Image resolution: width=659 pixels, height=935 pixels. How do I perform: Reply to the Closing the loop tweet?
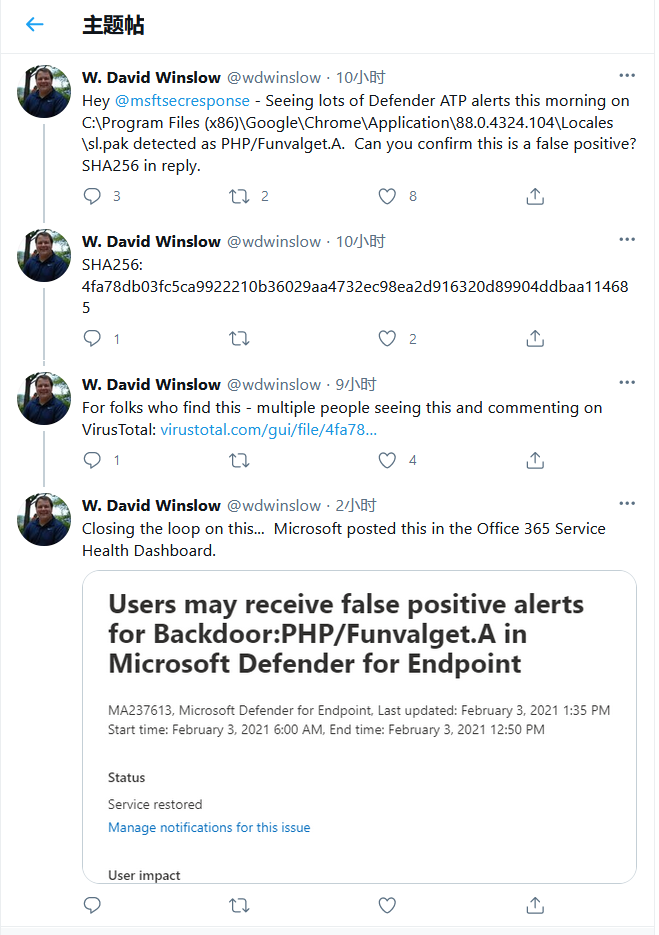click(93, 905)
